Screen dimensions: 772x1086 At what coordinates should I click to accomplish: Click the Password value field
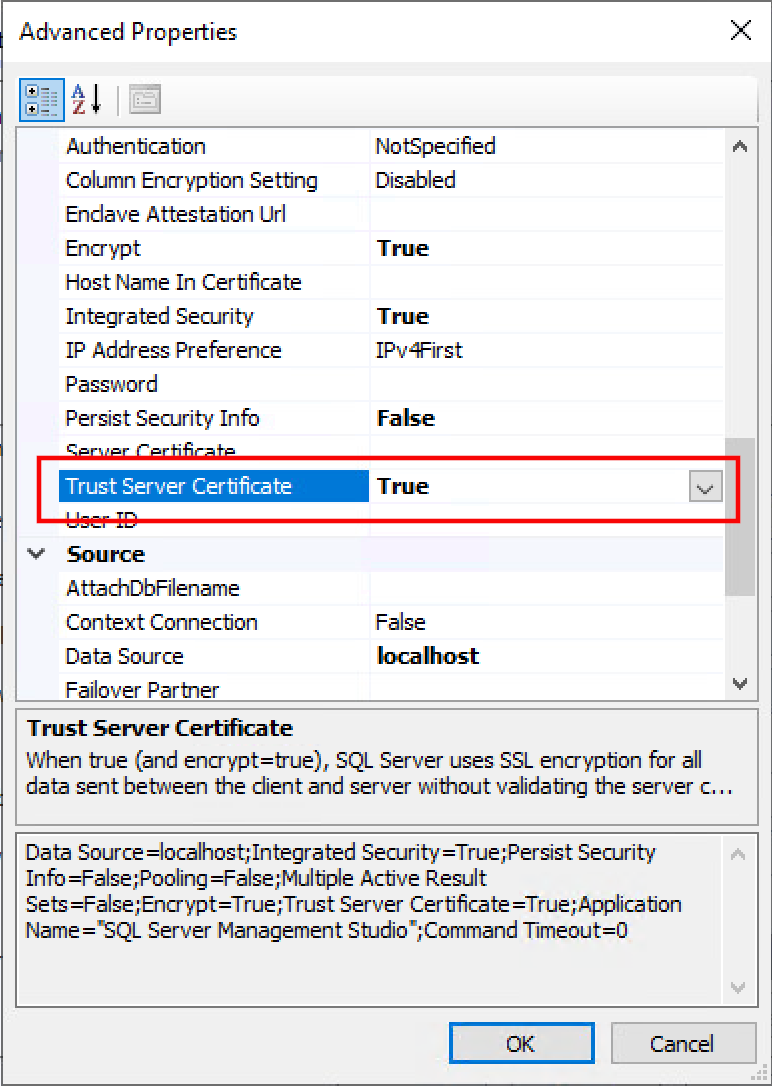546,384
